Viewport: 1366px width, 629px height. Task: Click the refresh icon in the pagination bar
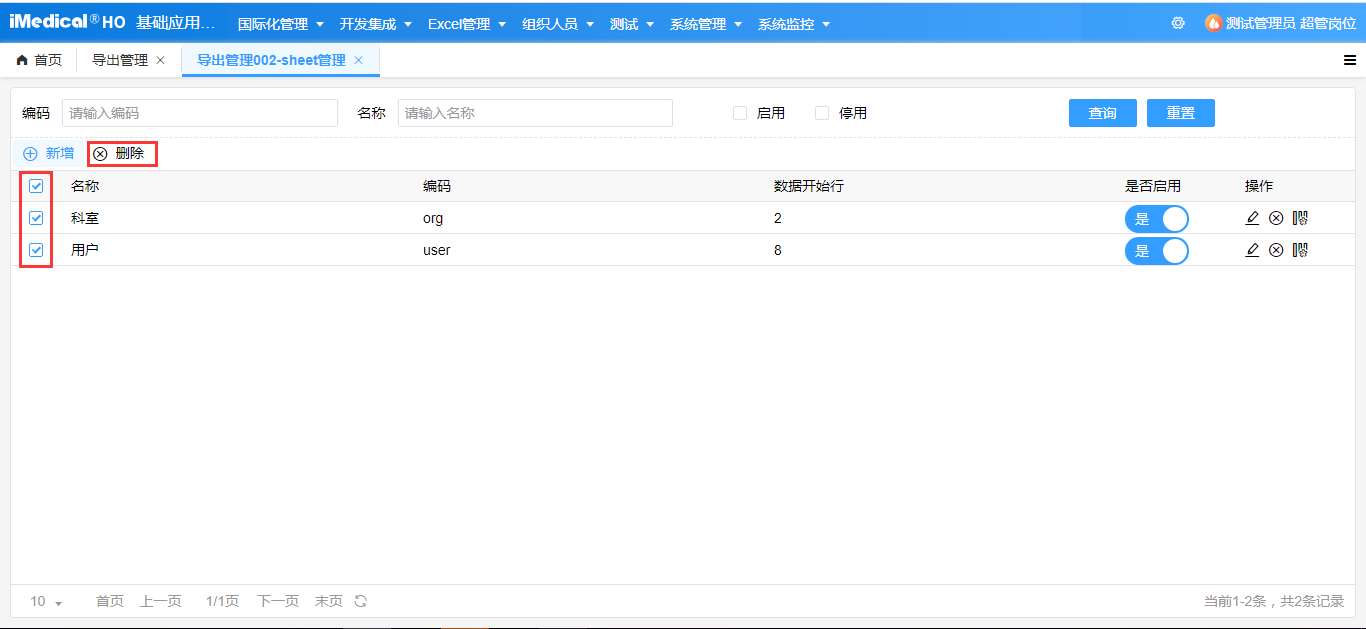(x=359, y=601)
